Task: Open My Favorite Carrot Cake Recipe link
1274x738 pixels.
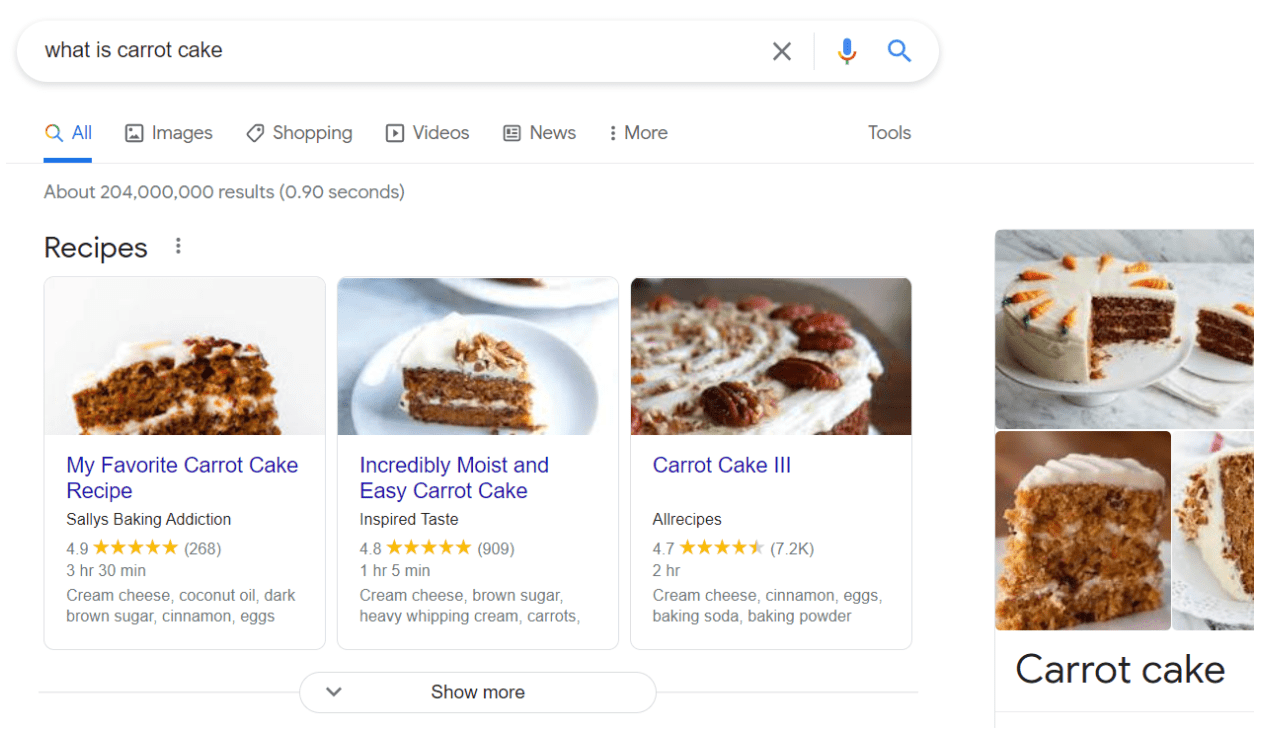Action: tap(182, 478)
